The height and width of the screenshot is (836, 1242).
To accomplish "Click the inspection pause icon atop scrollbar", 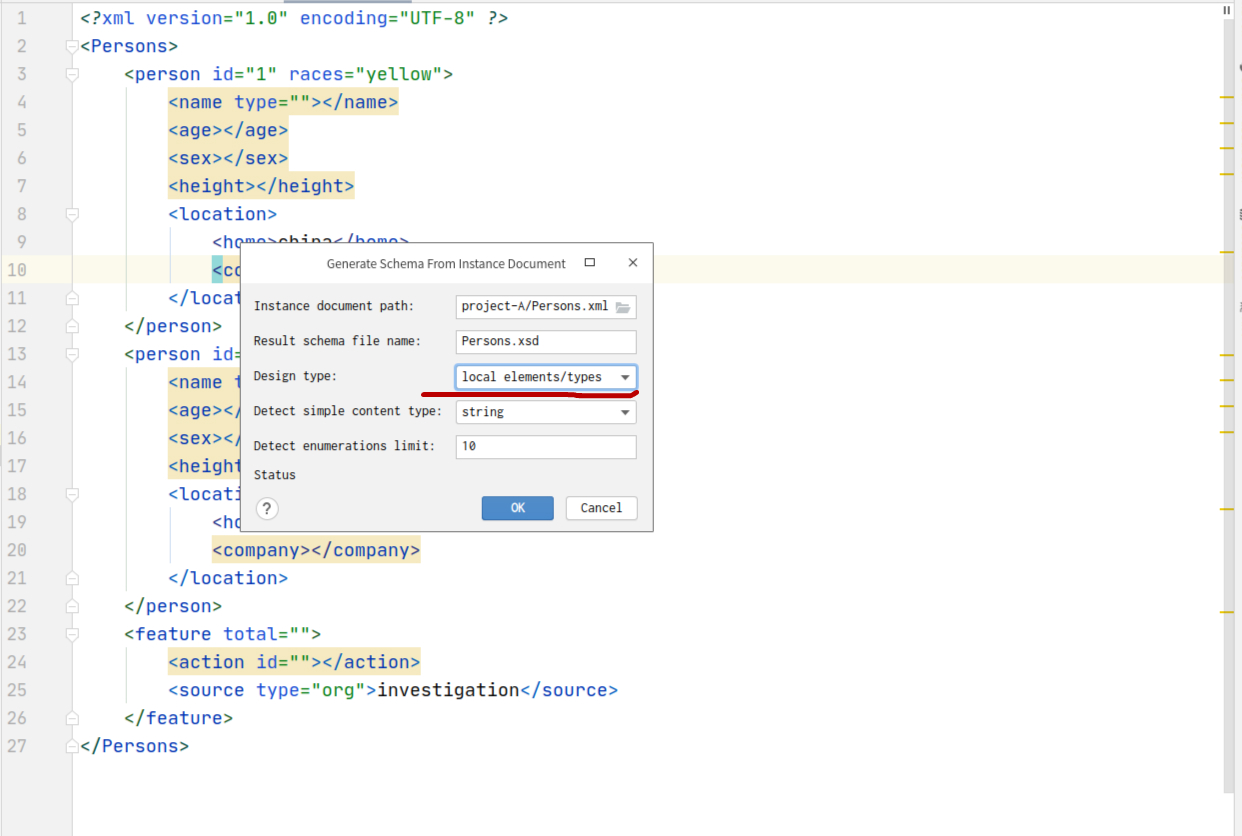I will 1227,10.
